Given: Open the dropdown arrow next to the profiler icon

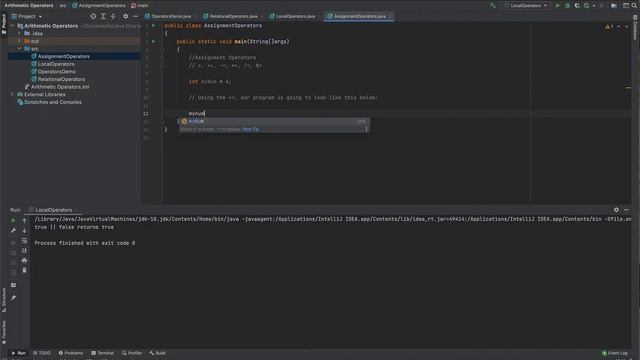Looking at the screenshot, I should click(x=593, y=6).
